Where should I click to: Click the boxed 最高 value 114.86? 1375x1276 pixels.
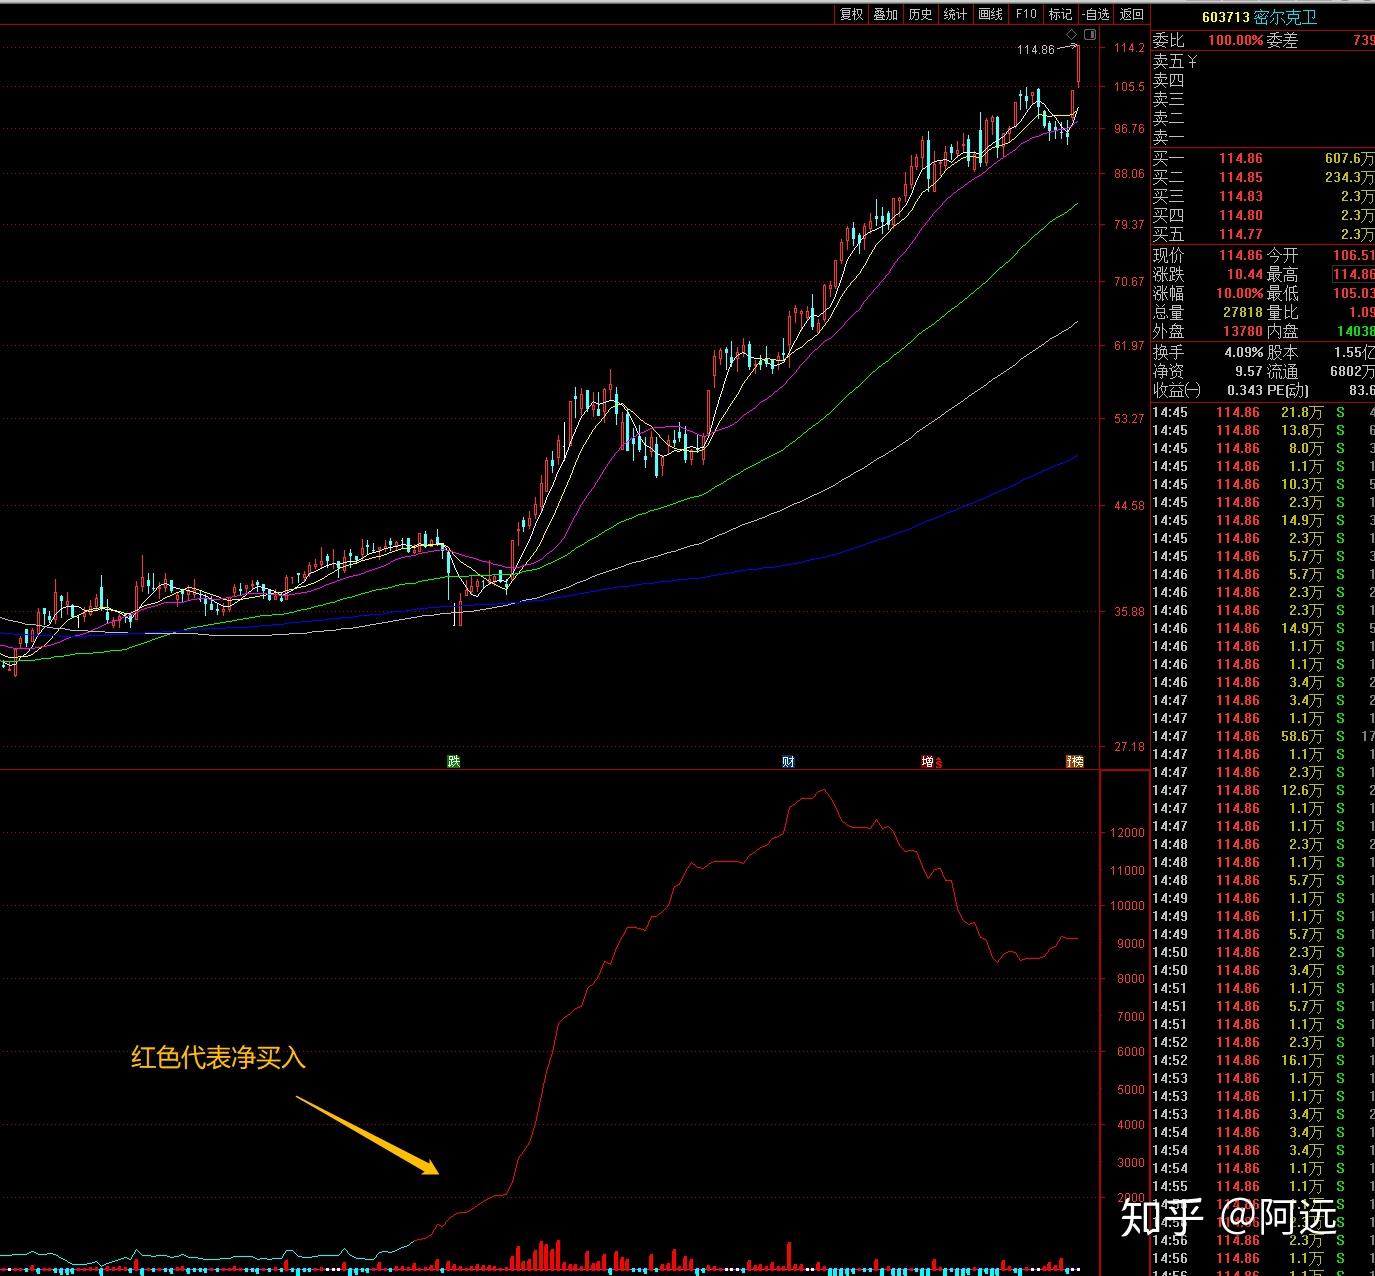[x=1353, y=274]
